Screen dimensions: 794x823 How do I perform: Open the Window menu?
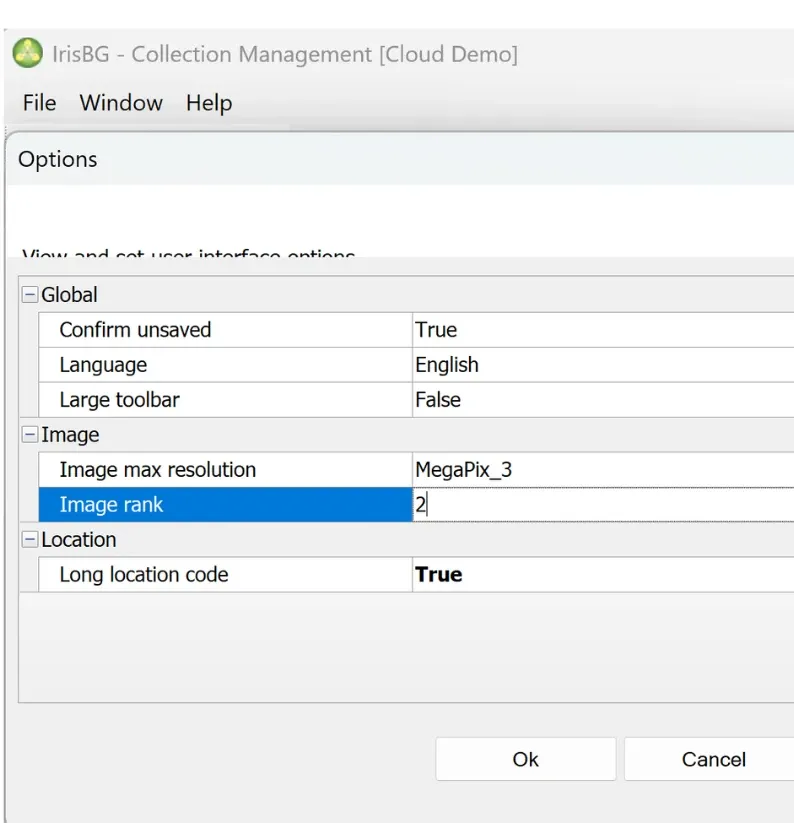[x=121, y=103]
